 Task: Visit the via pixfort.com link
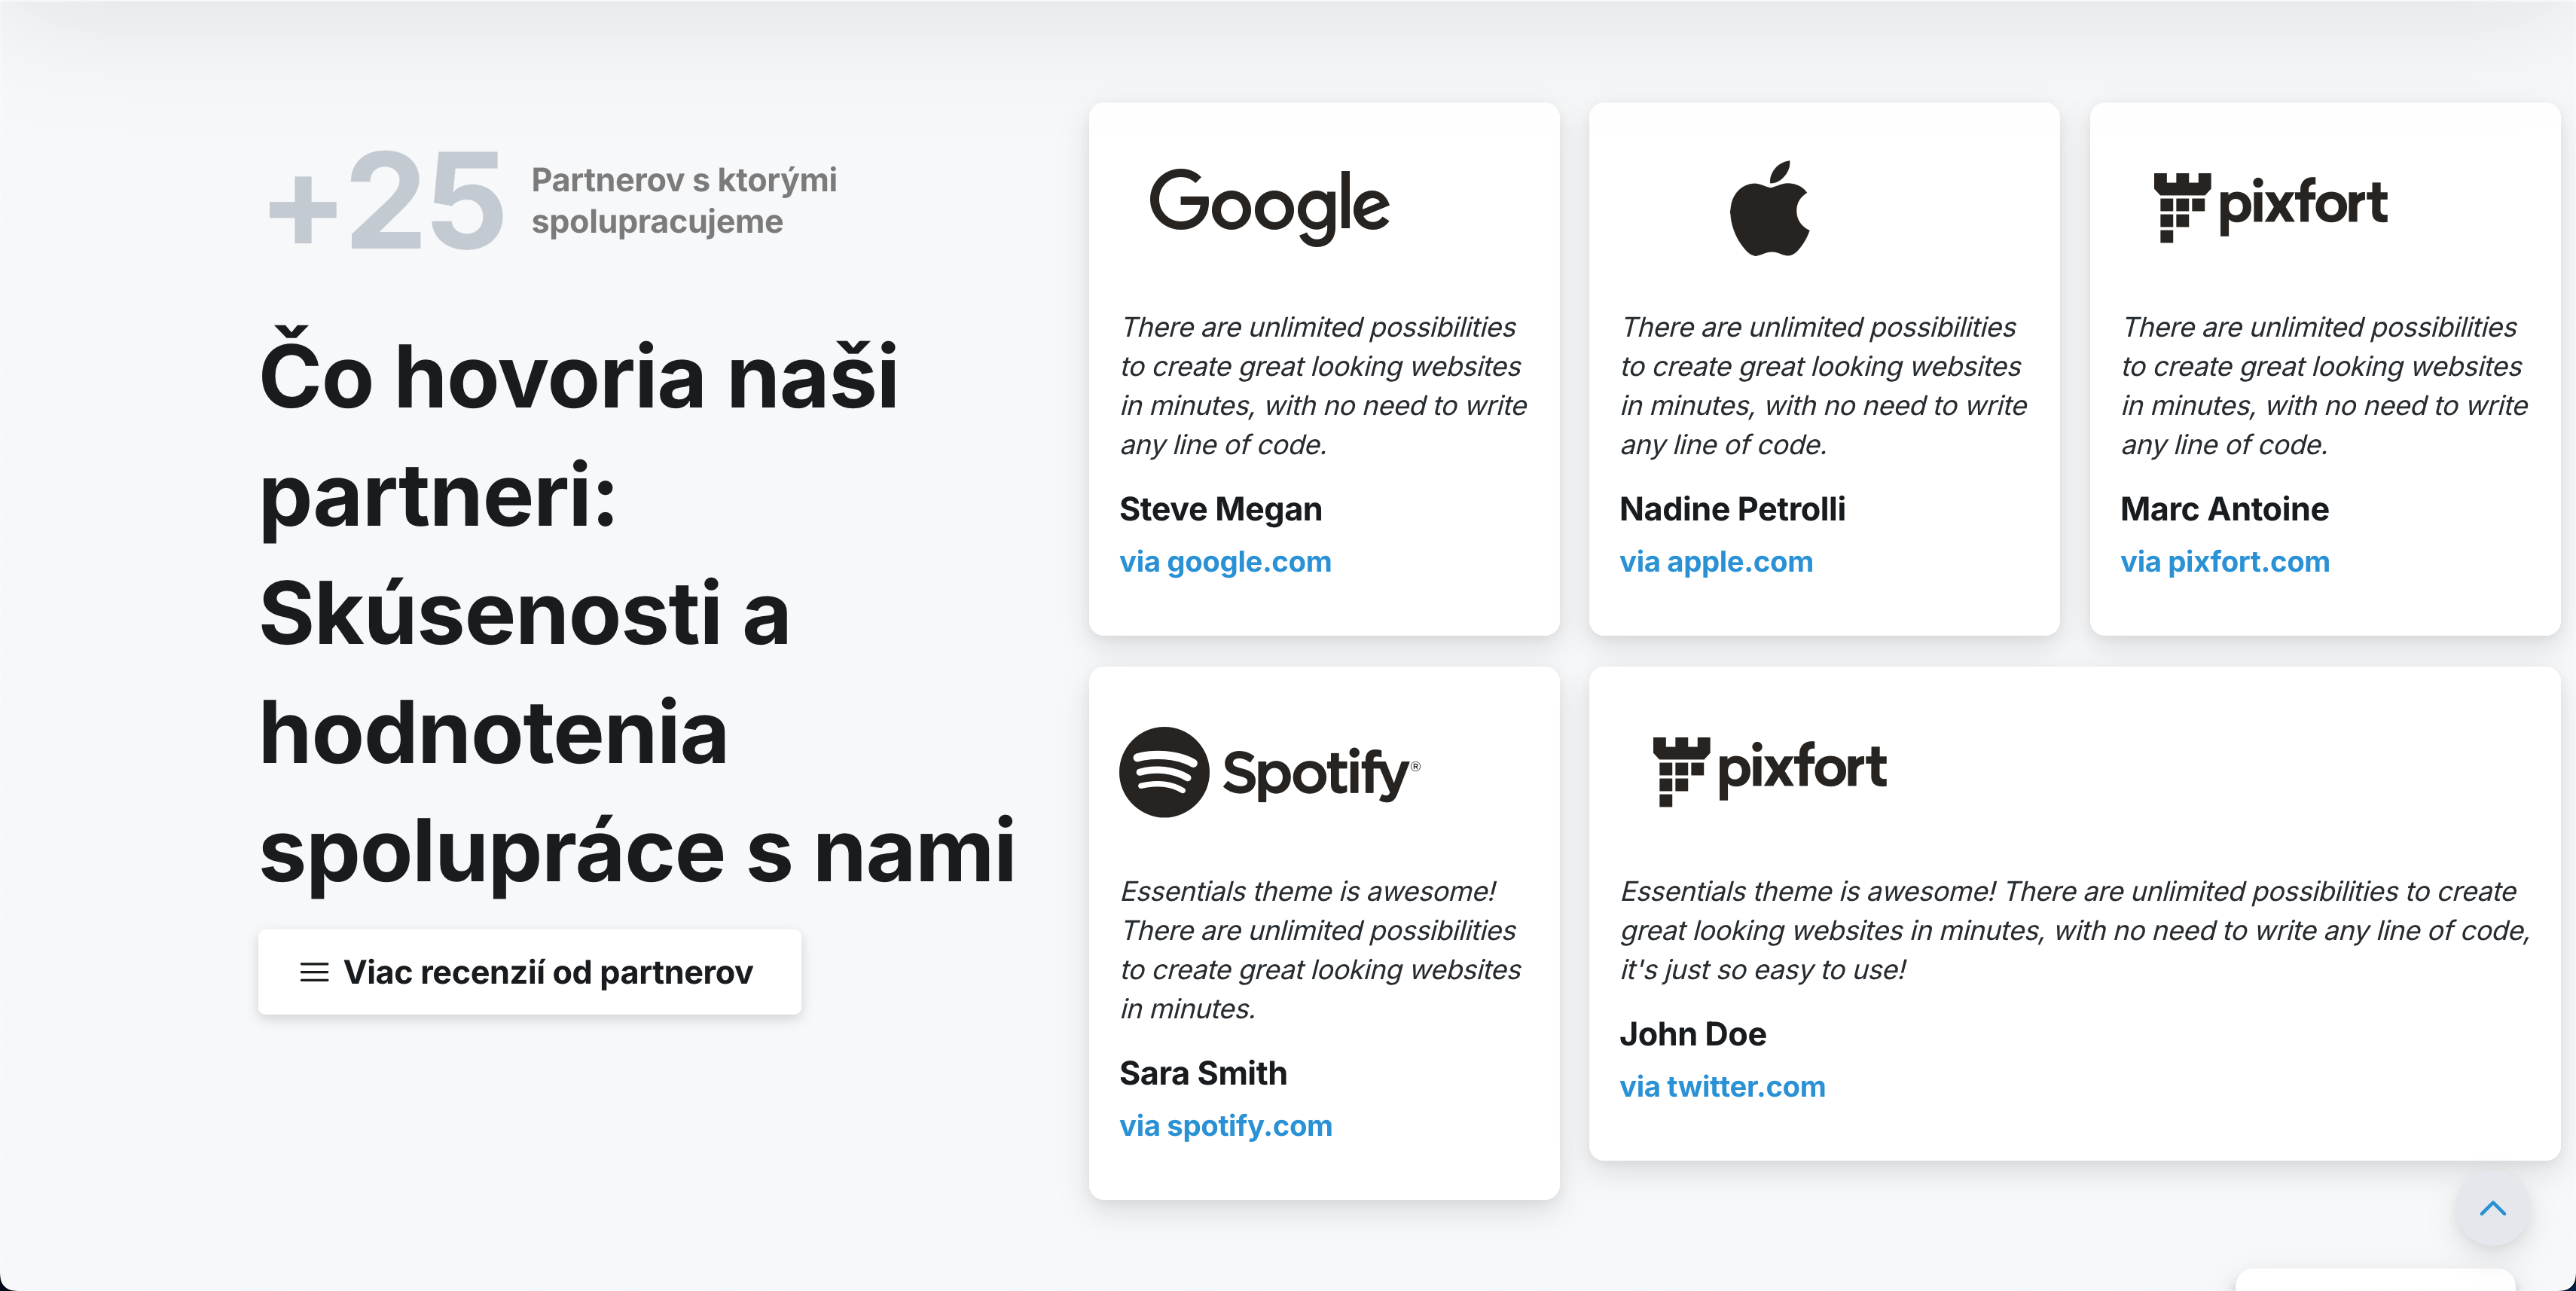2225,562
